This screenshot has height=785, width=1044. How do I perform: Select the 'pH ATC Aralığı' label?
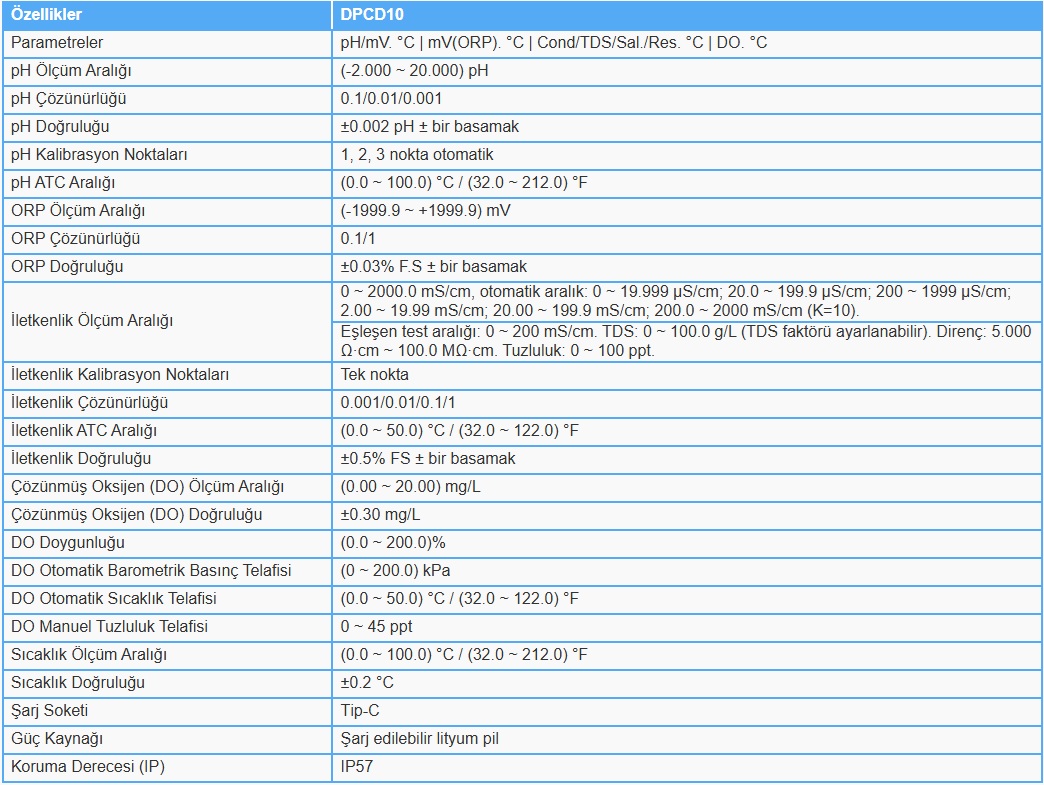point(63,182)
